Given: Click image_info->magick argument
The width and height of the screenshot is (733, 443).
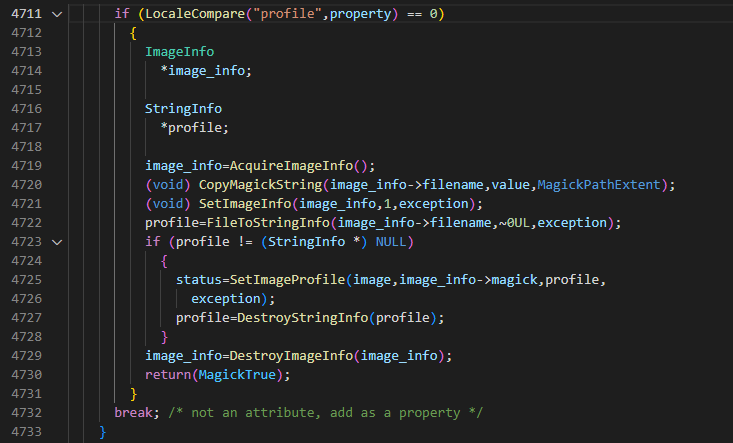Looking at the screenshot, I should click(468, 280).
